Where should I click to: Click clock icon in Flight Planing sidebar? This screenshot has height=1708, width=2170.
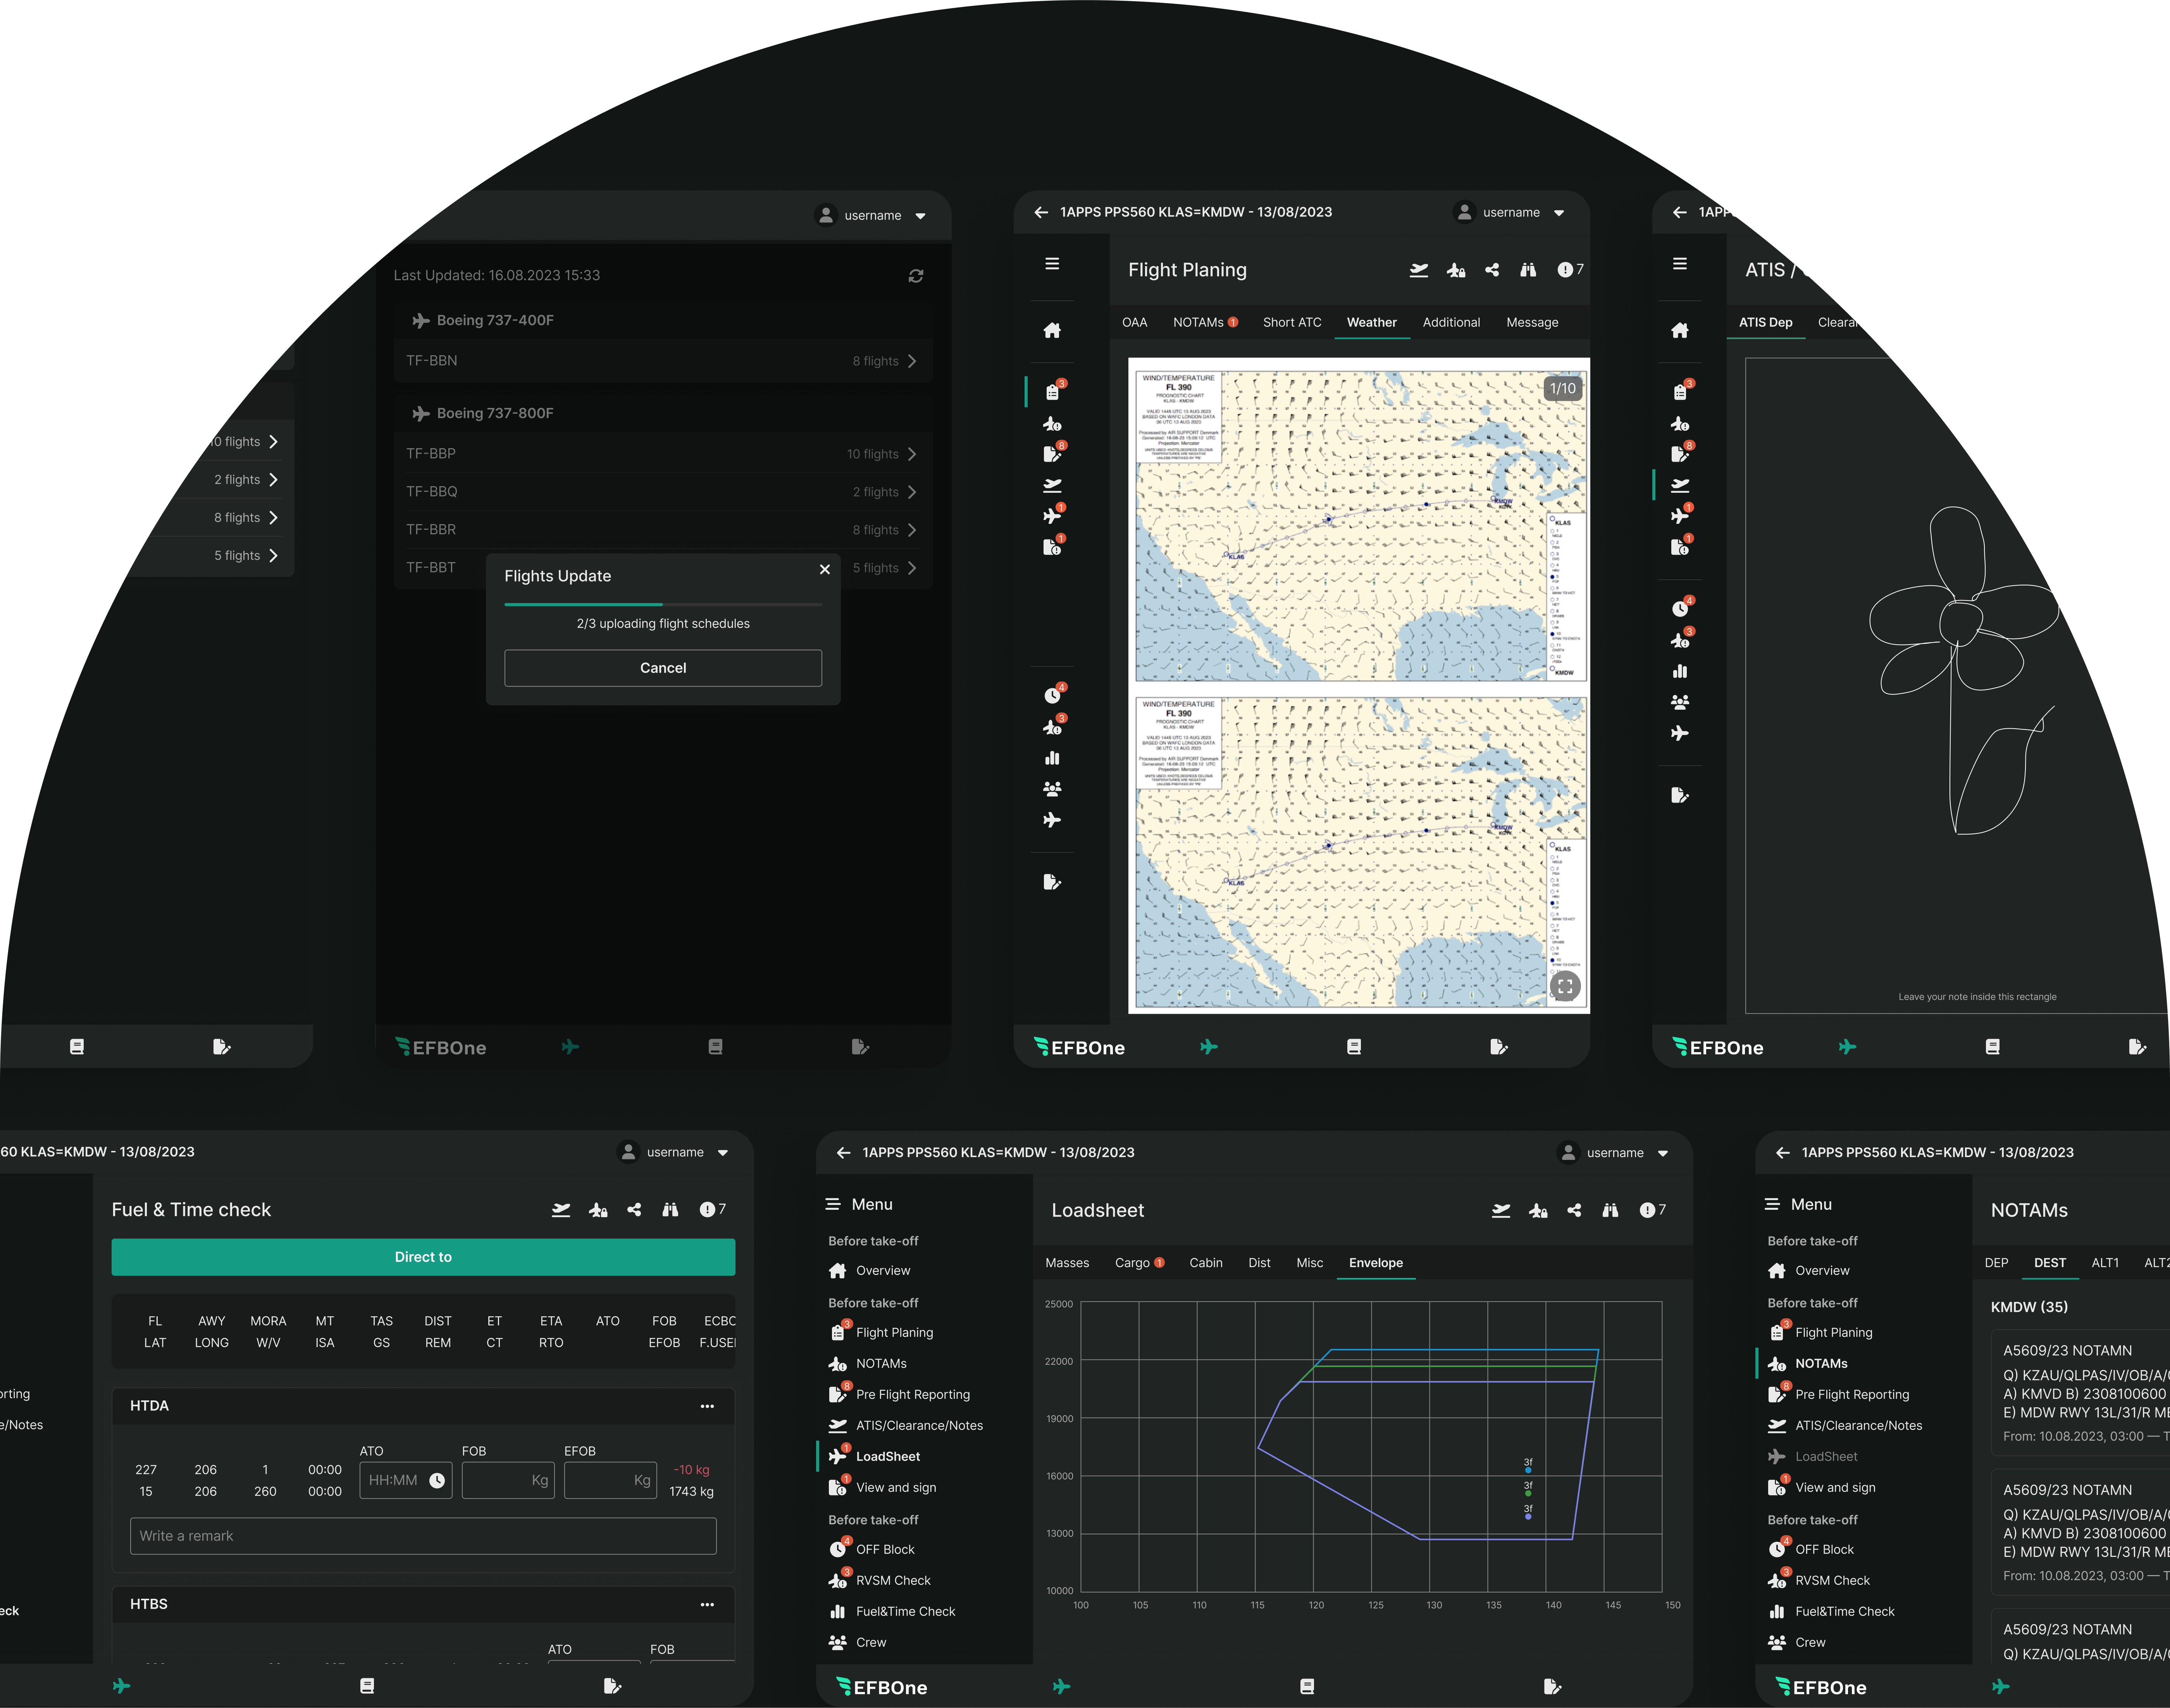pyautogui.click(x=1052, y=695)
